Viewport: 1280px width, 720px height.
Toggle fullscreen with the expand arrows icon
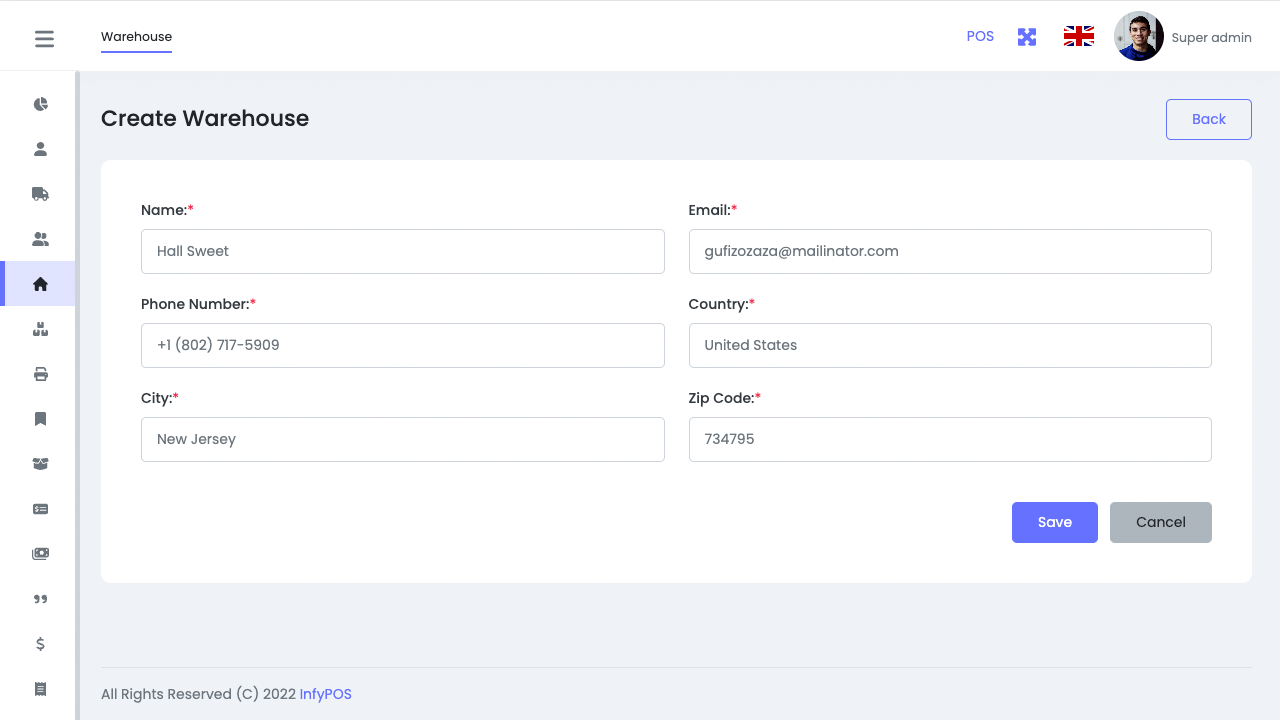(1027, 37)
